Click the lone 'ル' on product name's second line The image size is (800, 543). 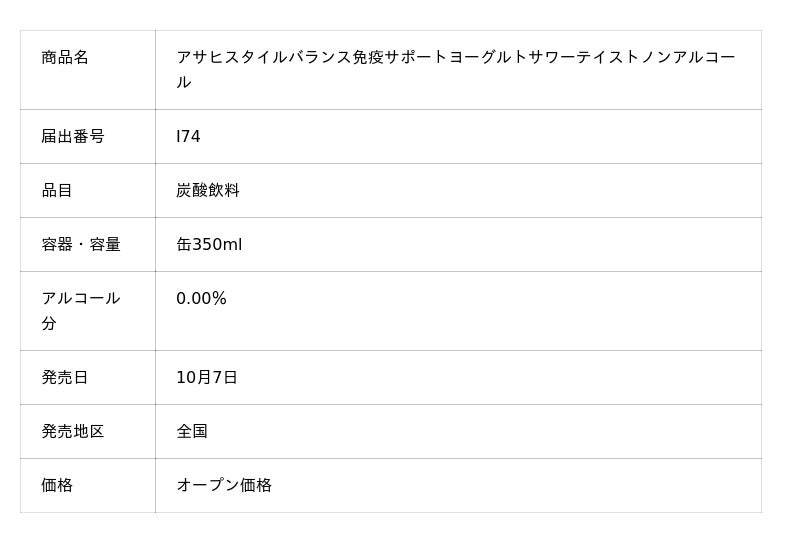click(x=184, y=83)
